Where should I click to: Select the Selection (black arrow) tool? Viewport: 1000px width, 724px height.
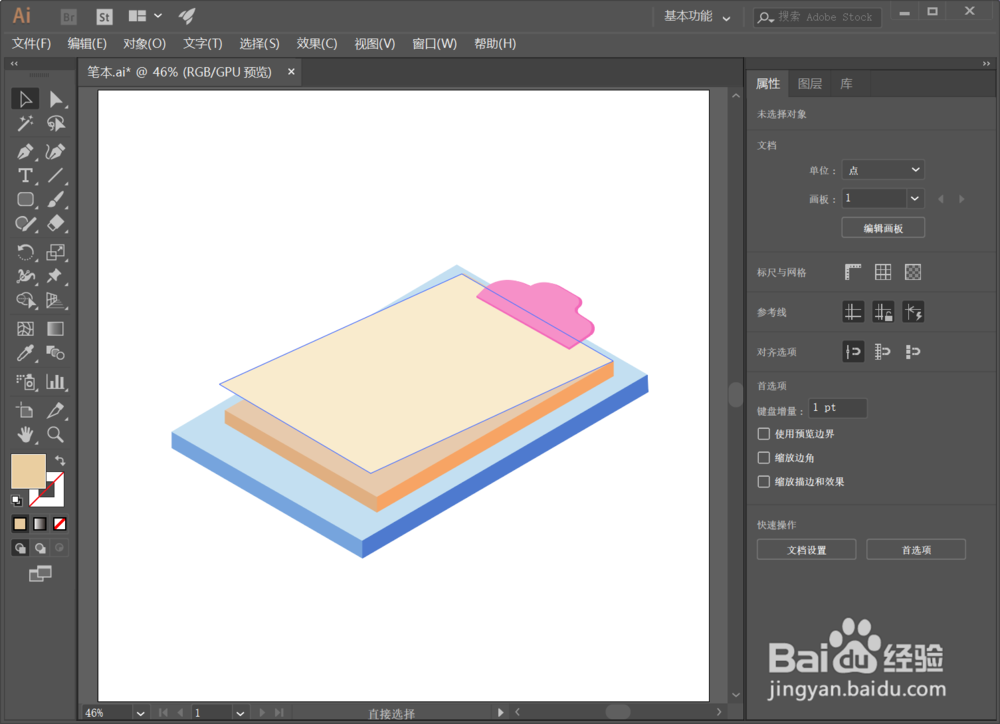click(25, 100)
